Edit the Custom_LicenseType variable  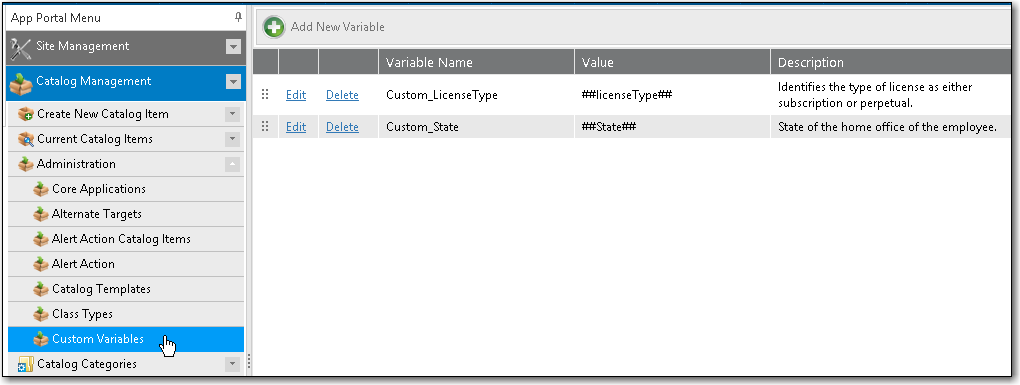click(x=296, y=95)
